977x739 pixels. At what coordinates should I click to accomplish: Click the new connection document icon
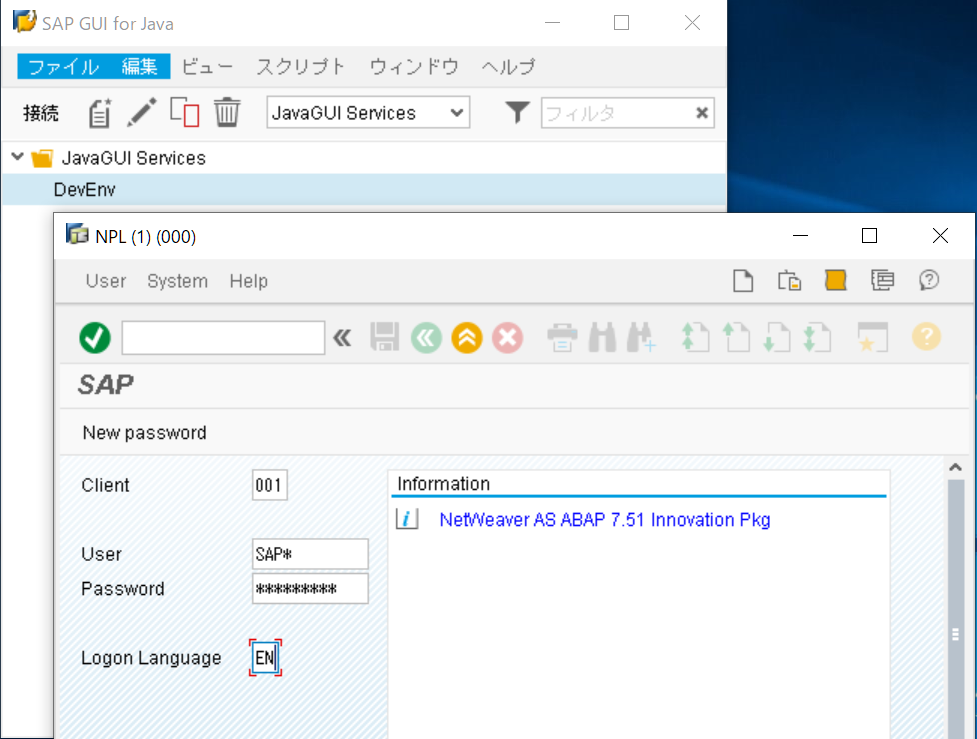(x=100, y=113)
